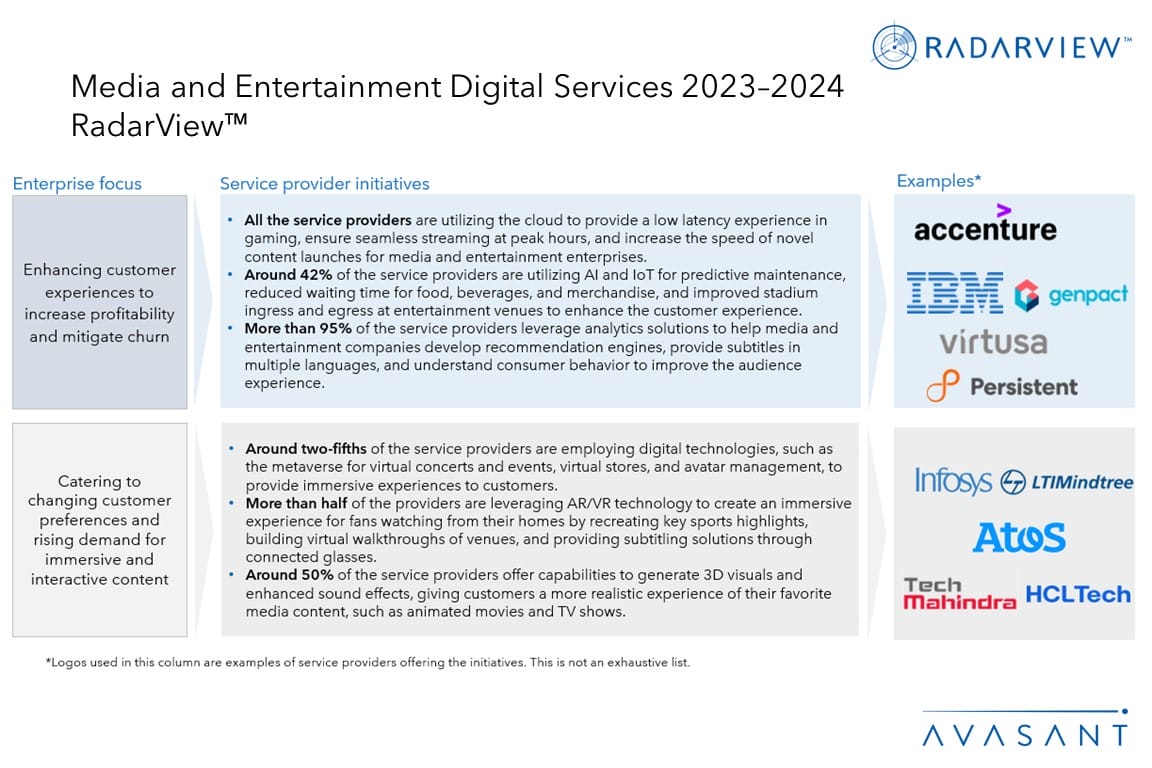Click the 'Service provider initiatives' heading
Screen dimensions: 1152x768
pos(324,183)
